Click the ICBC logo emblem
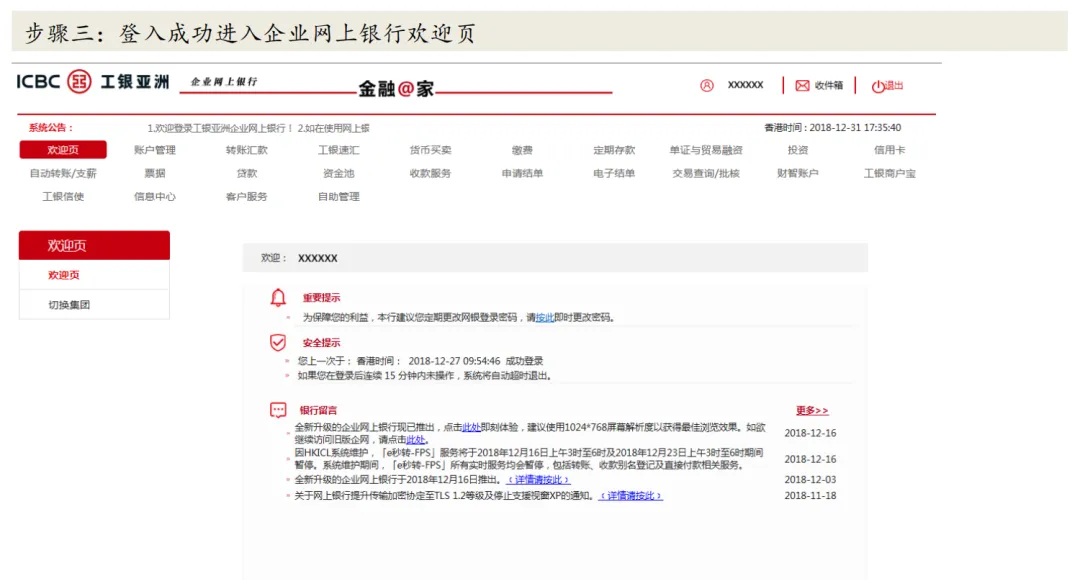 click(x=79, y=82)
